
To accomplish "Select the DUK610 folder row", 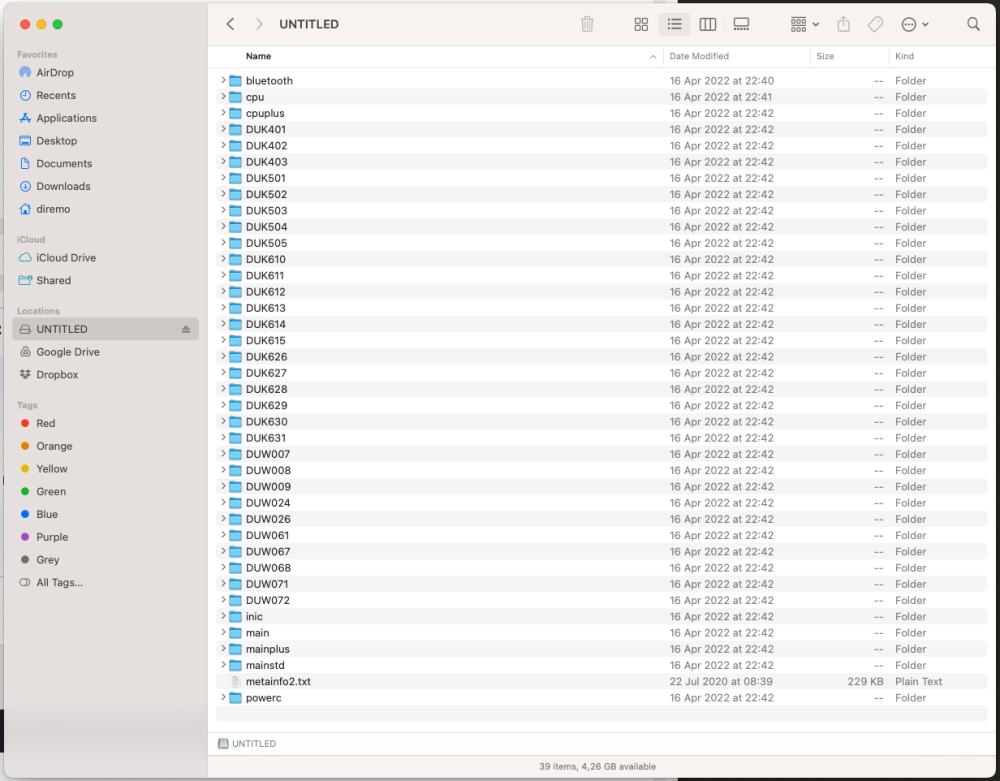I will coord(601,259).
